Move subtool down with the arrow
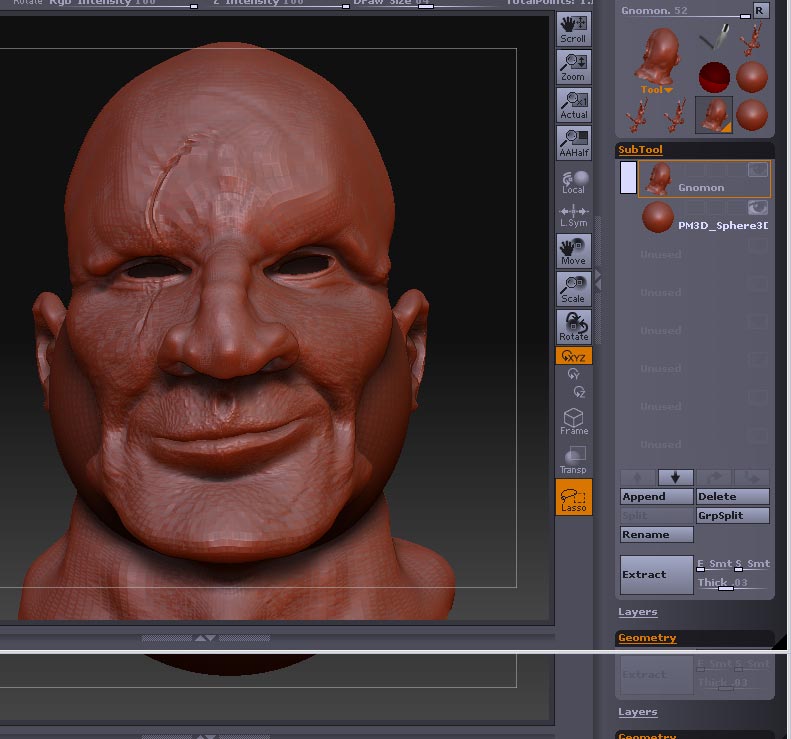This screenshot has height=739, width=791. 675,477
